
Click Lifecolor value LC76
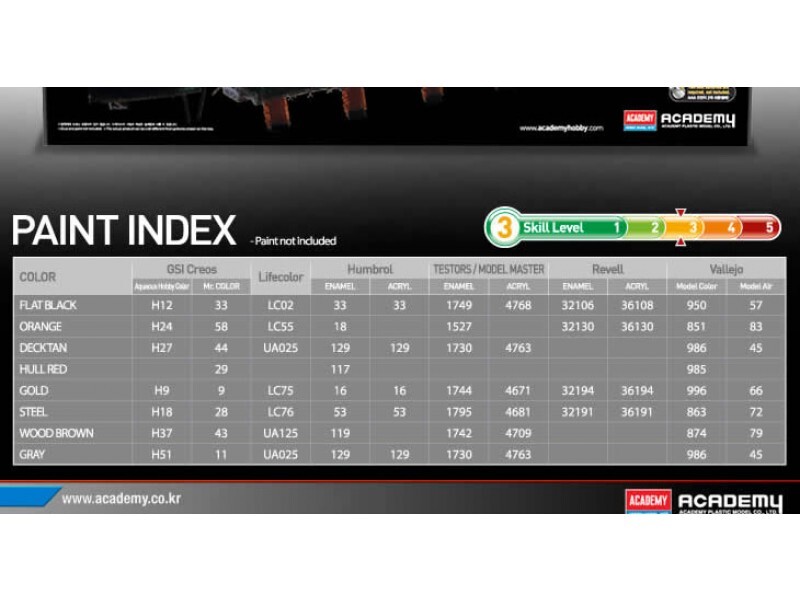coord(281,412)
